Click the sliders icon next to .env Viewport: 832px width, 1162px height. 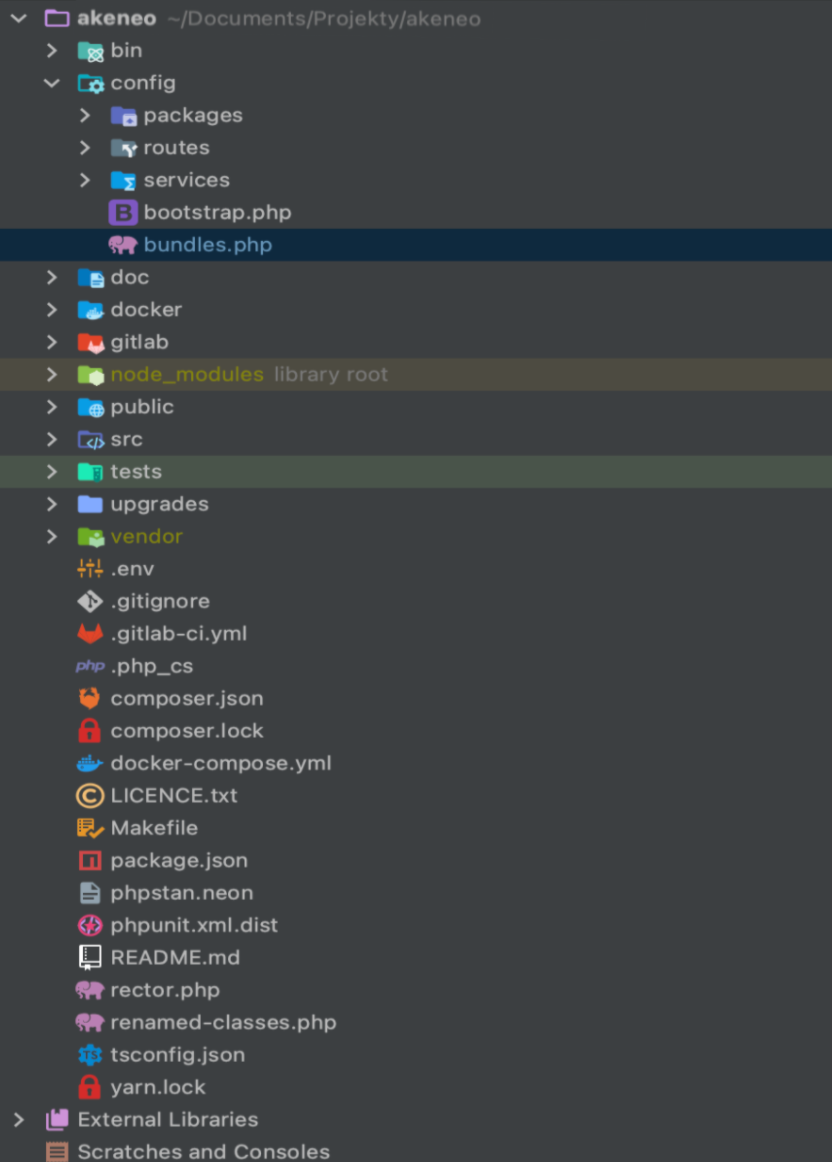point(90,569)
